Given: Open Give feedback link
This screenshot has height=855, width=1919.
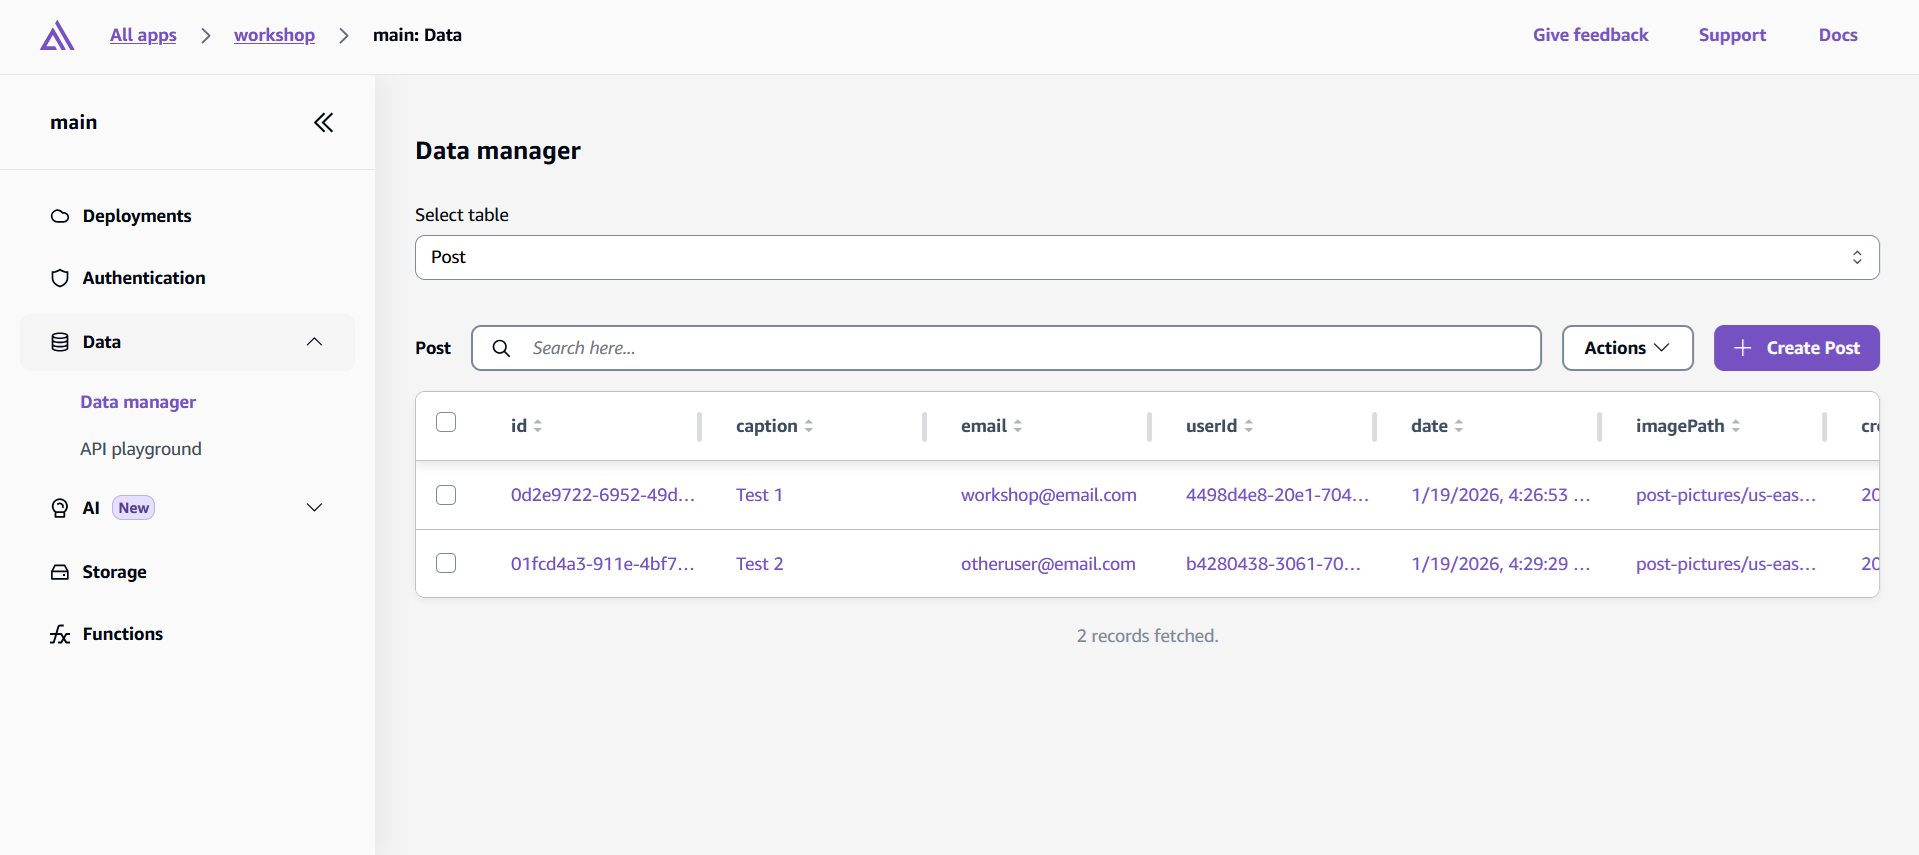Looking at the screenshot, I should point(1590,35).
